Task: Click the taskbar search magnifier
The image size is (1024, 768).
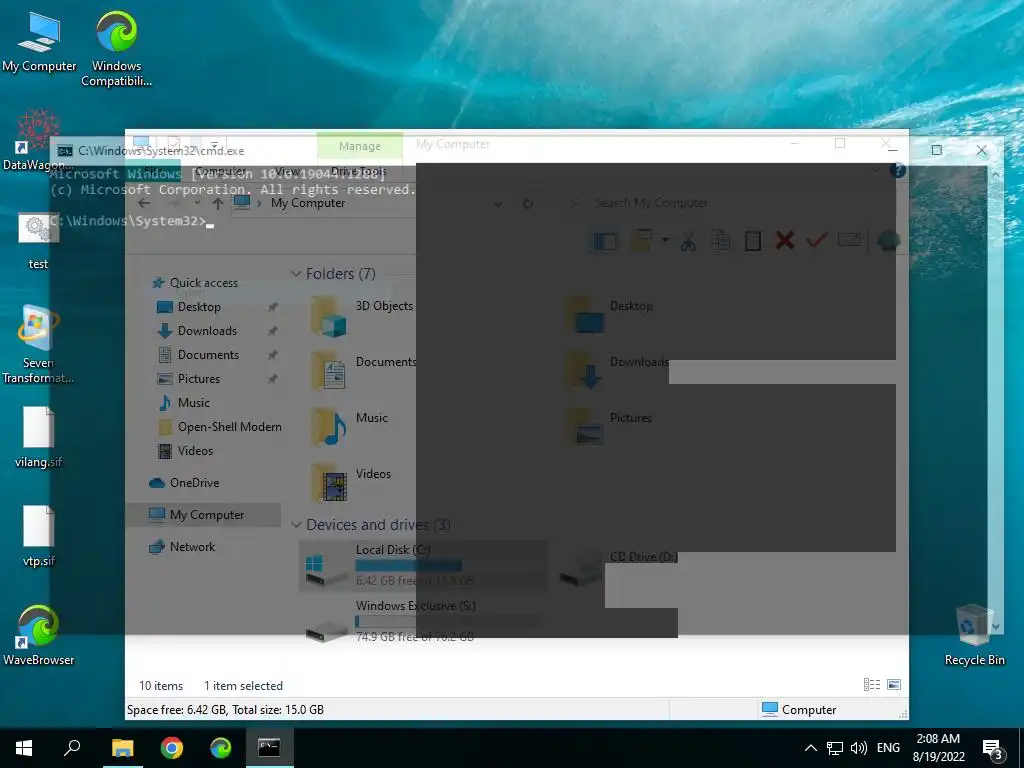Action: (72, 748)
